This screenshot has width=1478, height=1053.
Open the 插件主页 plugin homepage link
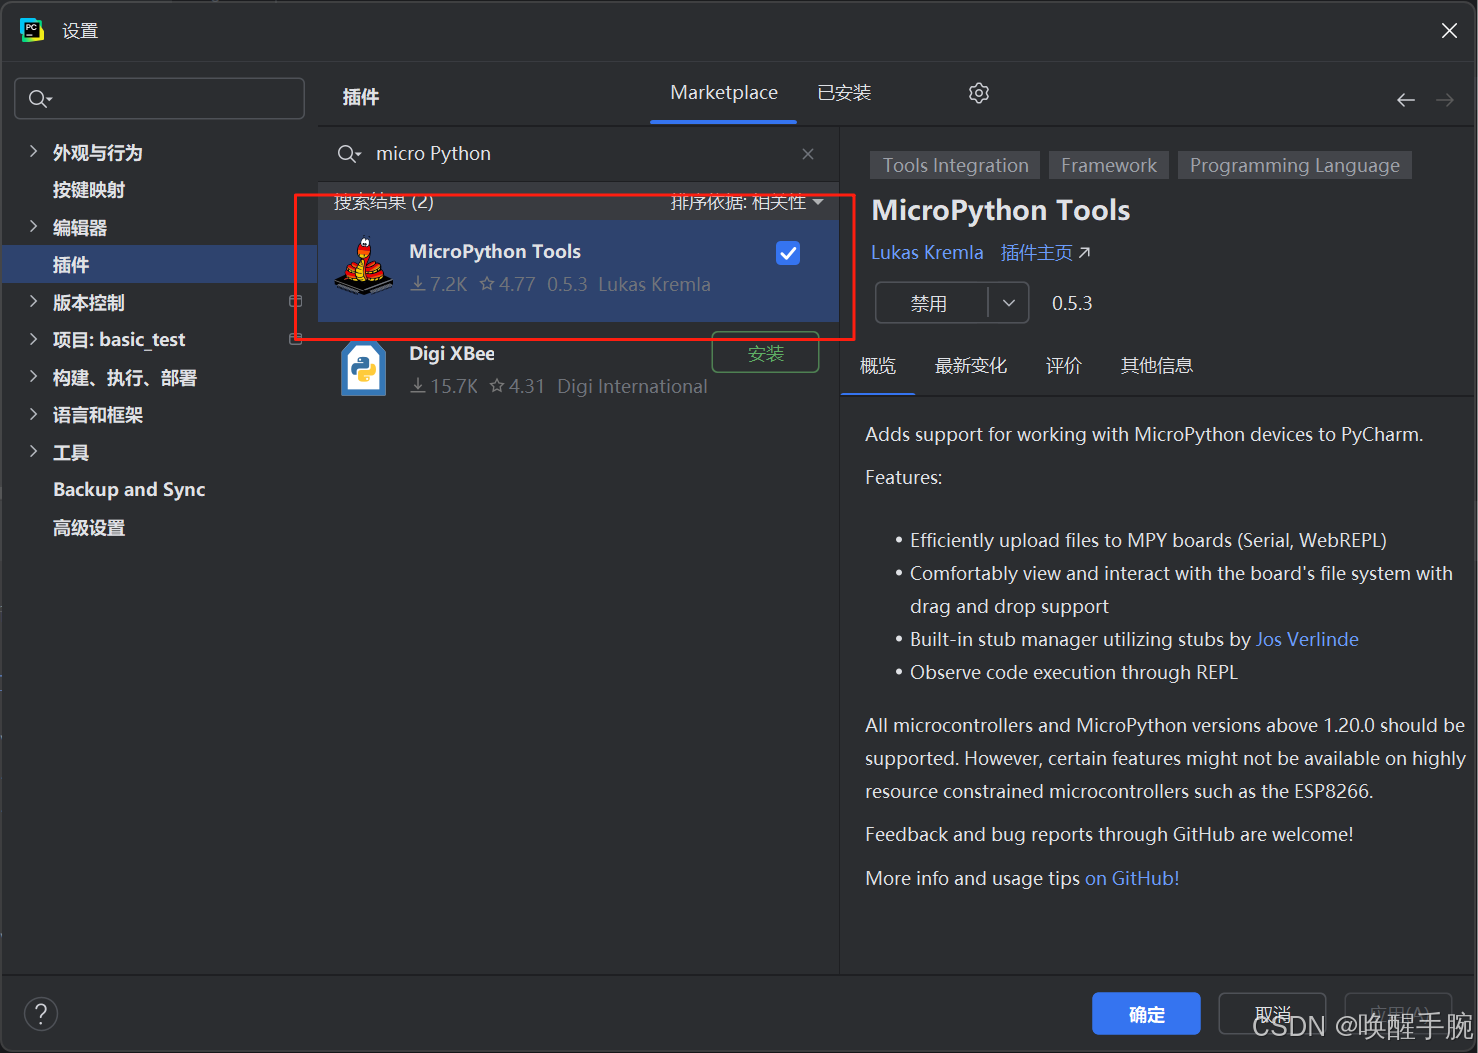click(x=1046, y=253)
